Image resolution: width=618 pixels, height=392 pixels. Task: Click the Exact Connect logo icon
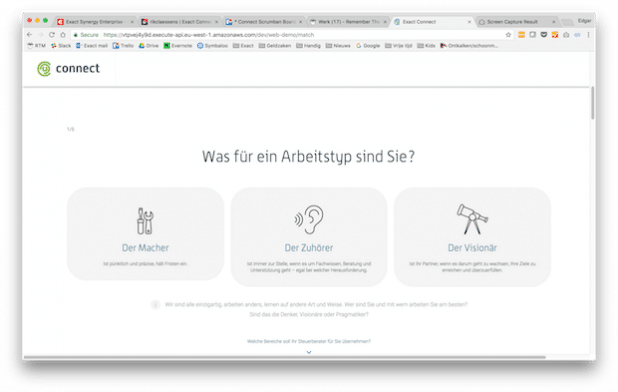click(x=44, y=69)
